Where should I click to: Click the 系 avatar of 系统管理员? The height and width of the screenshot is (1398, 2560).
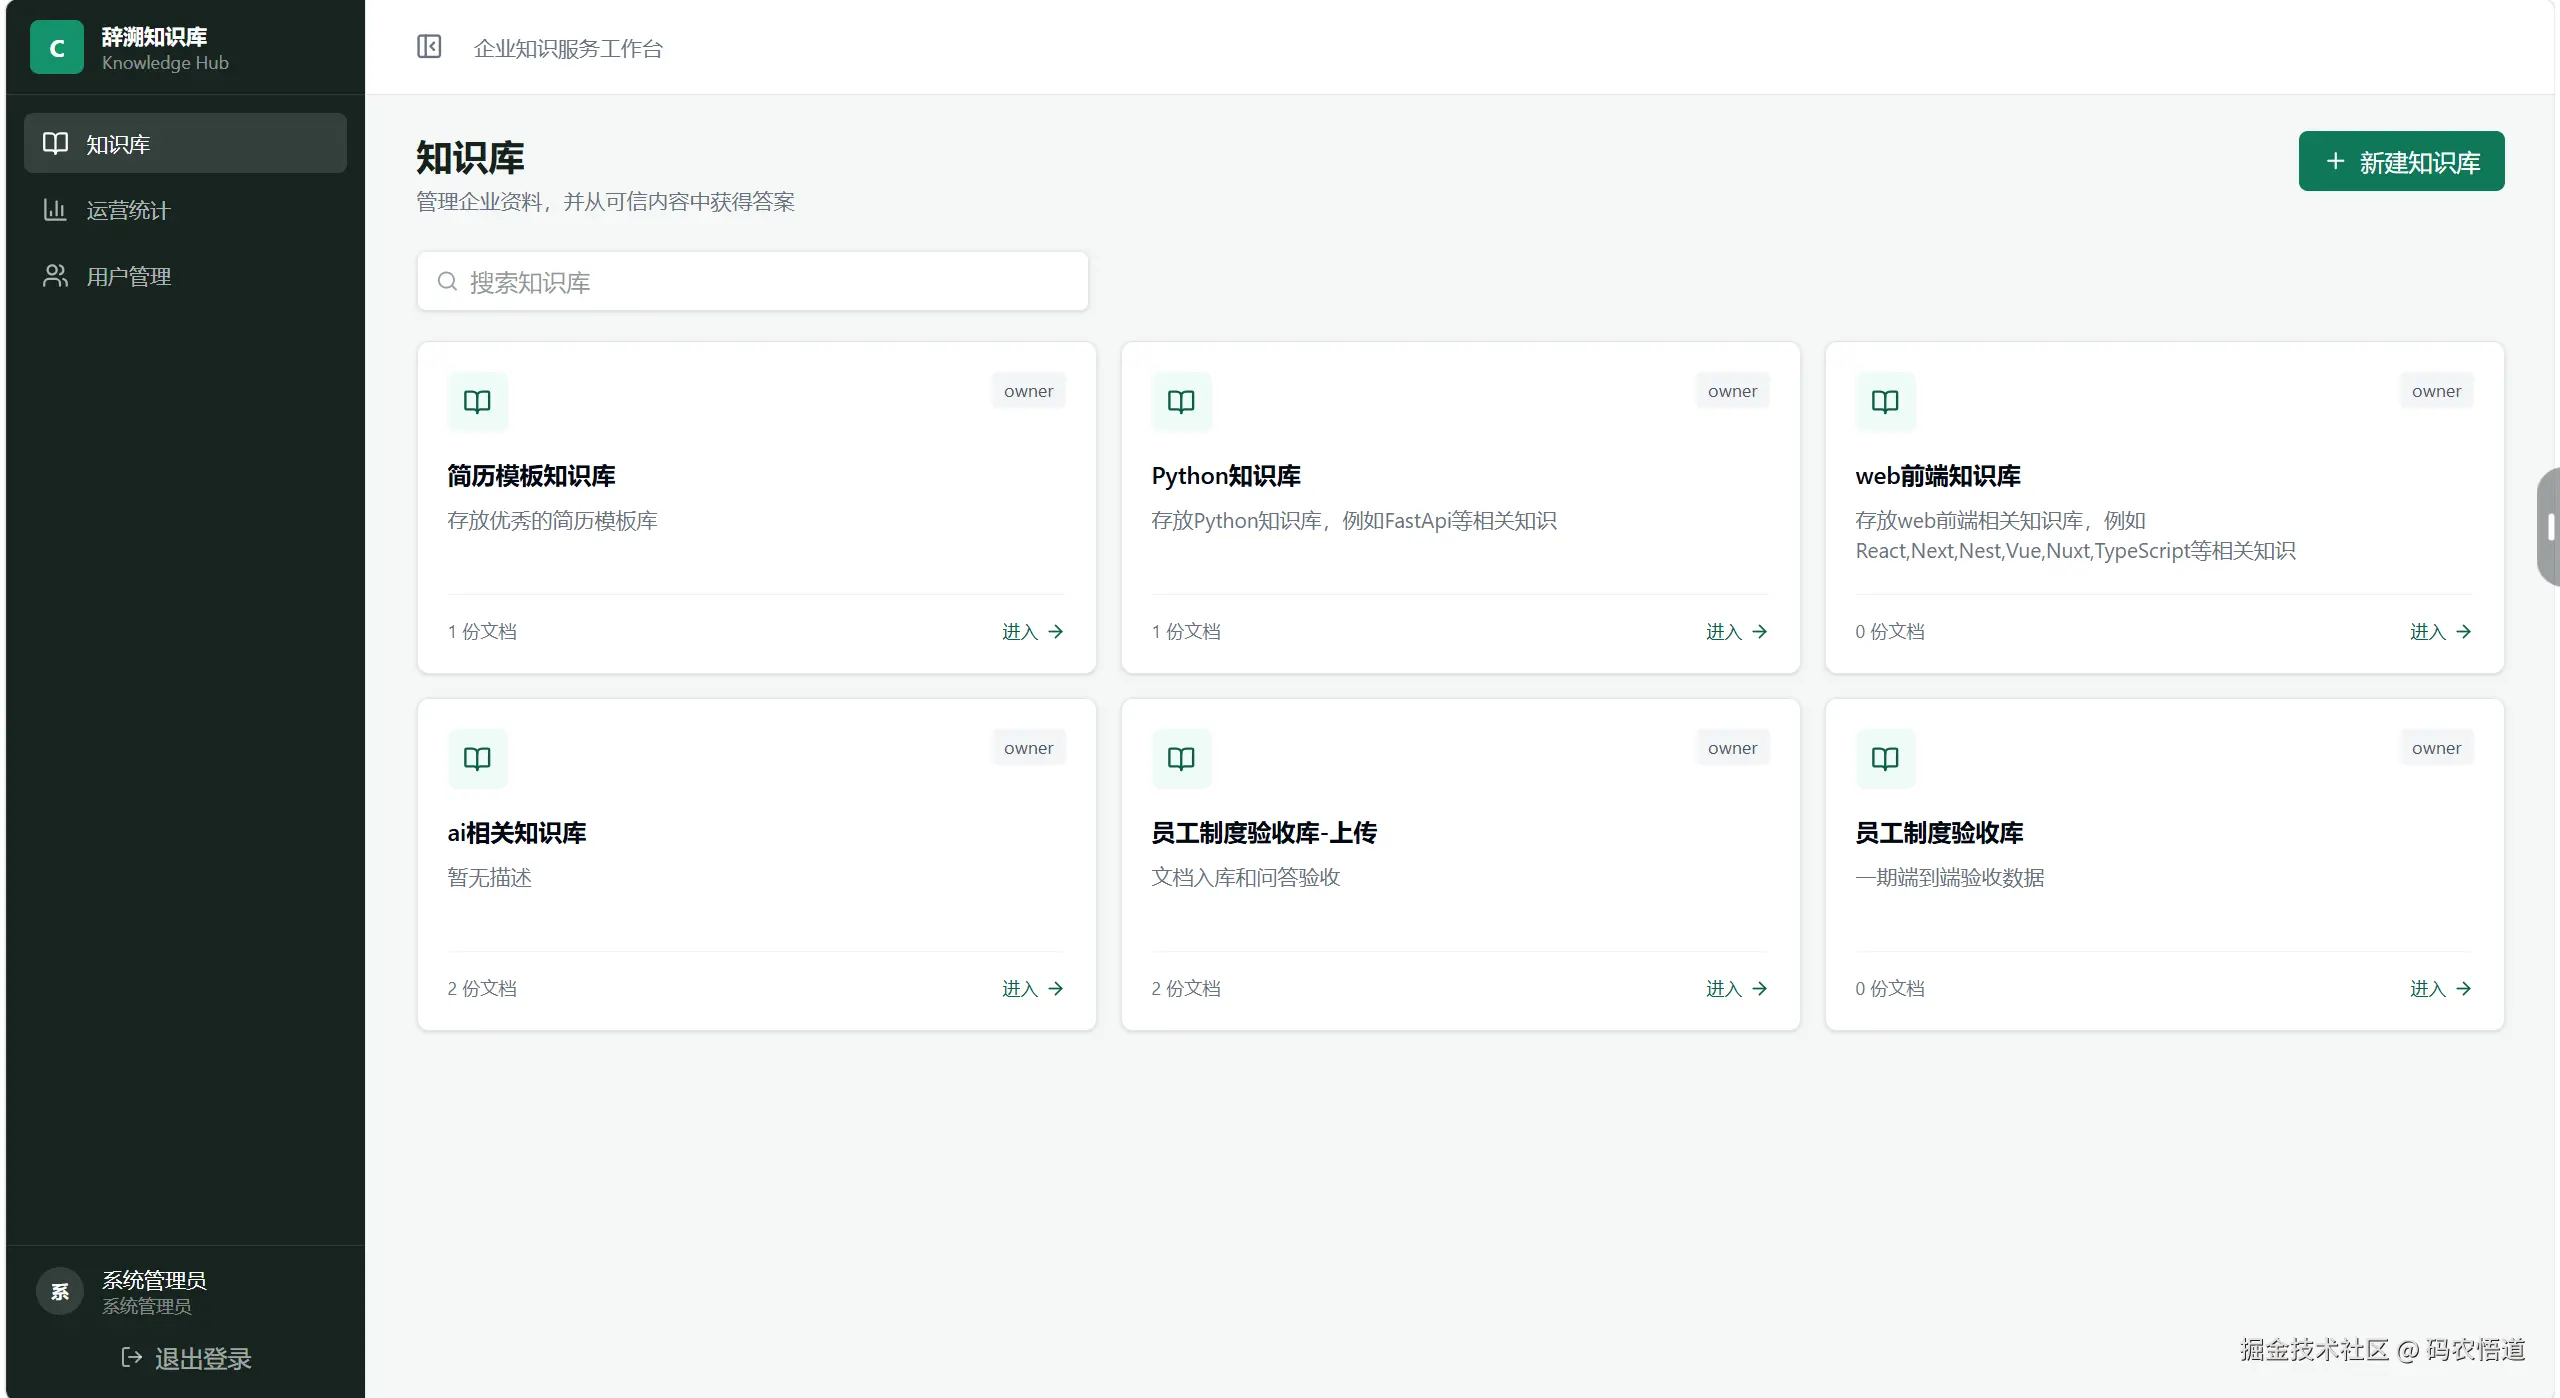[60, 1292]
